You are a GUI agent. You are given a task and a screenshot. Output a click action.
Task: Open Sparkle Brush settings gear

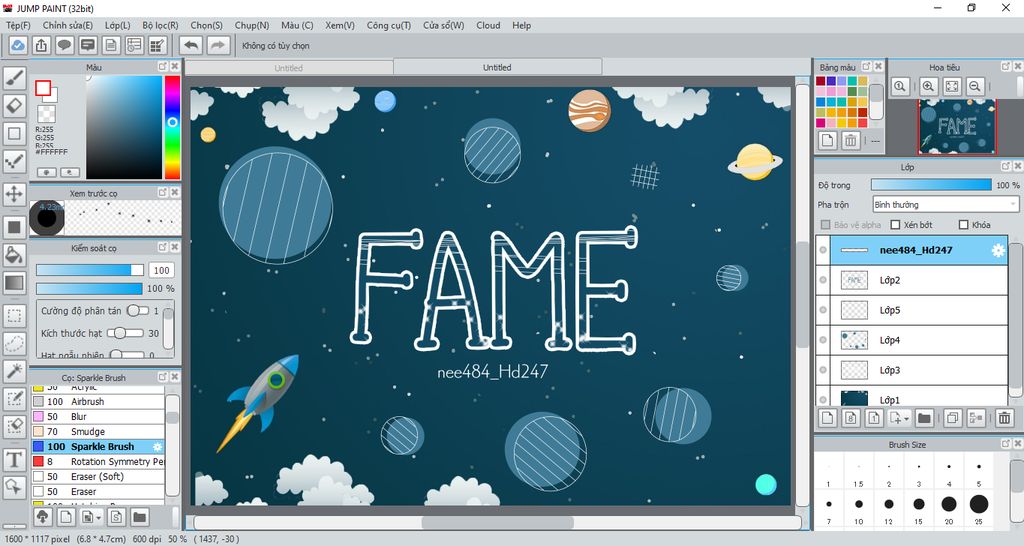point(157,447)
